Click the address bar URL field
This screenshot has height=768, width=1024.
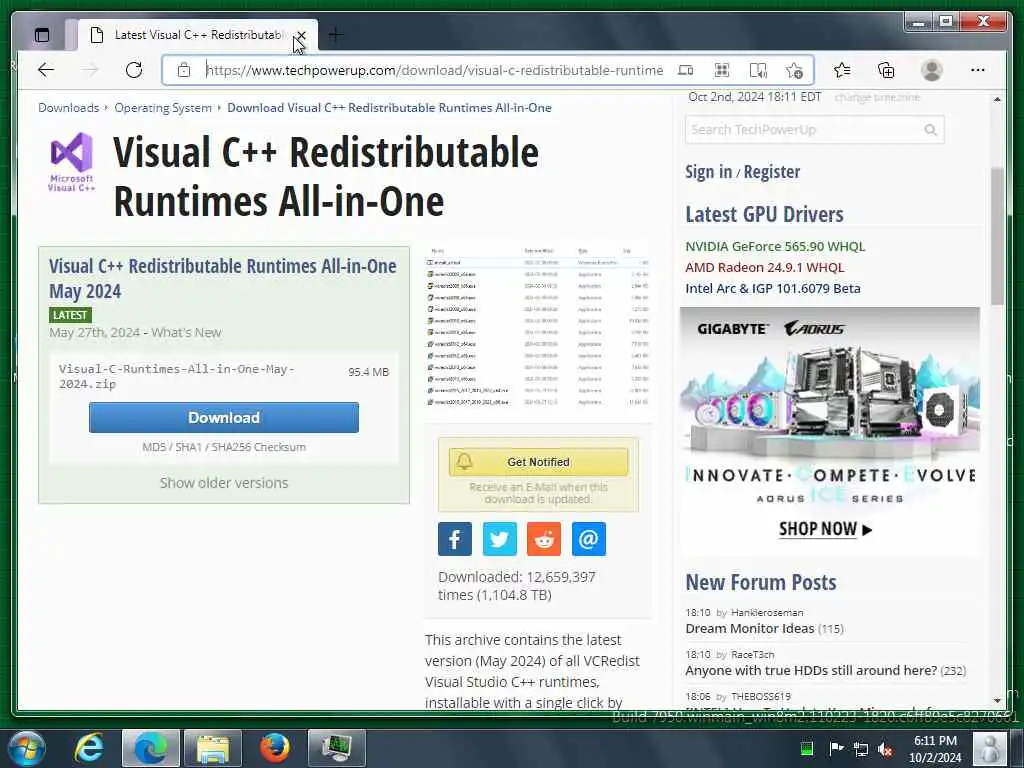tap(435, 70)
